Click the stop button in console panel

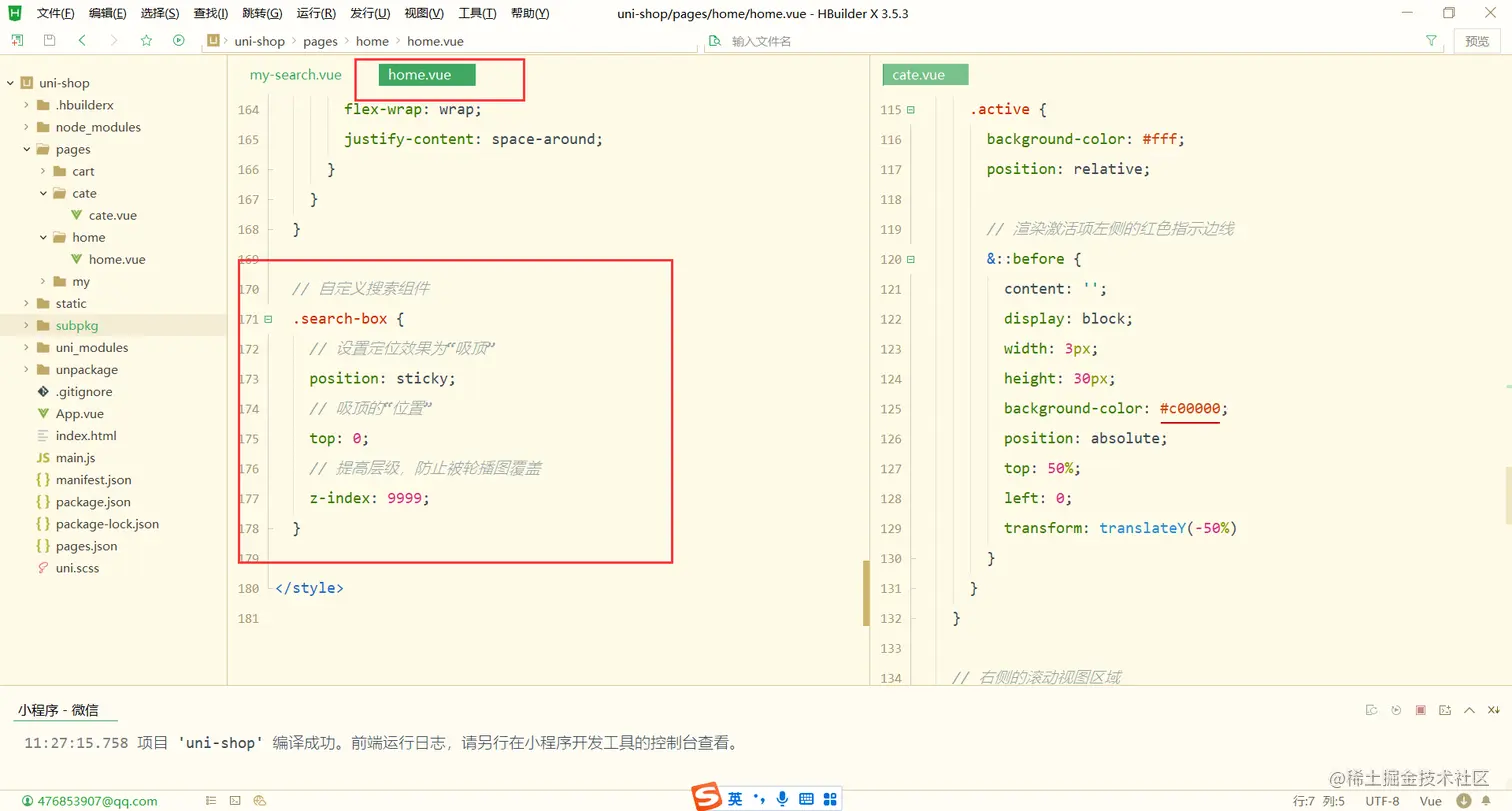(1420, 710)
